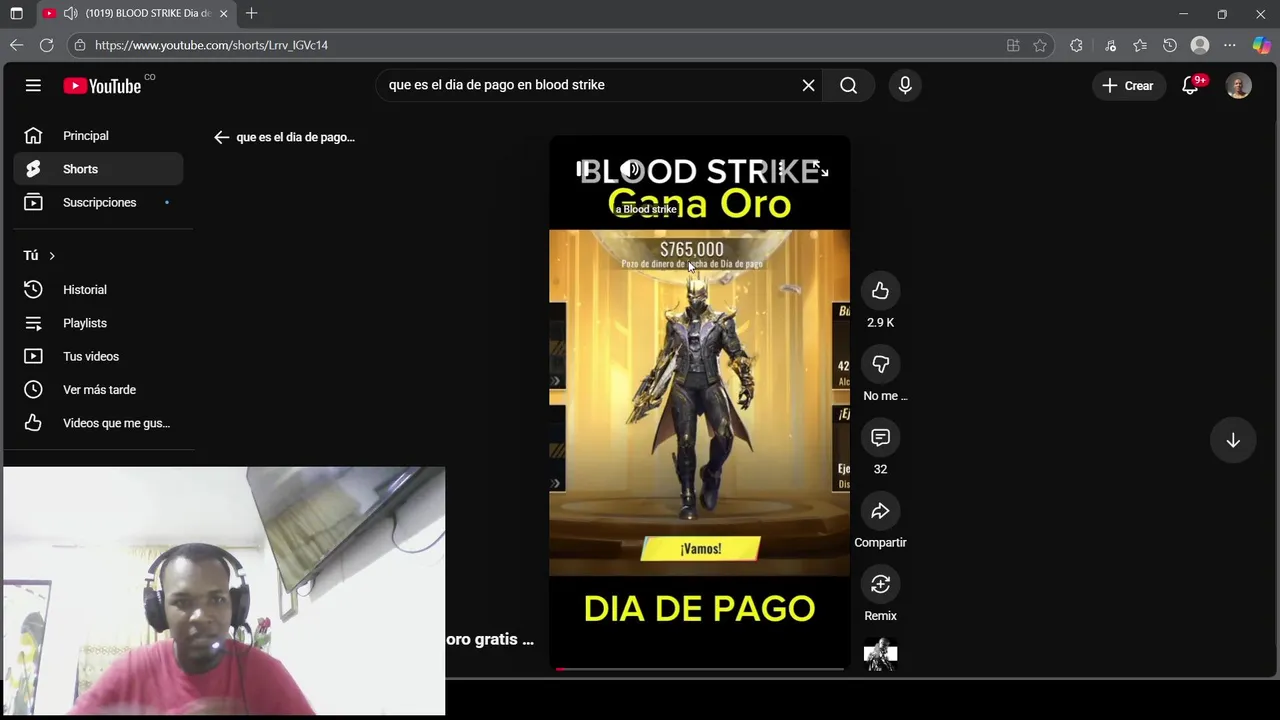Open the favorites list icon
Screen dimensions: 1280x720
(1140, 45)
